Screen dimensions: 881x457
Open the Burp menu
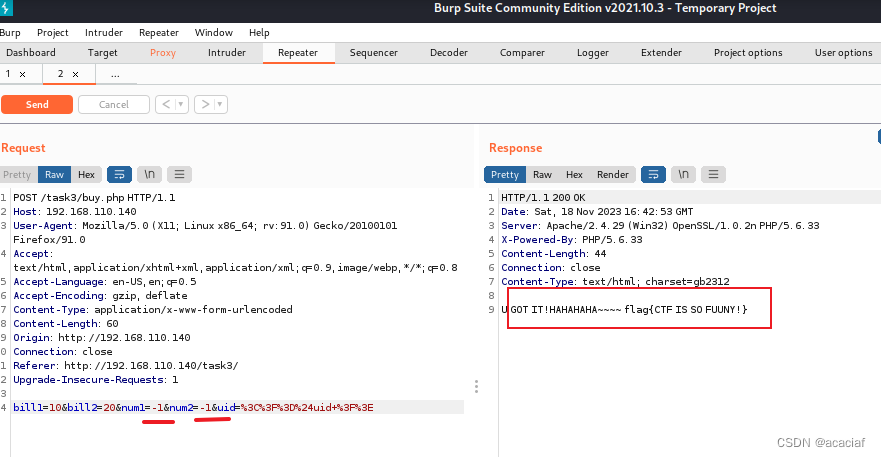(10, 33)
